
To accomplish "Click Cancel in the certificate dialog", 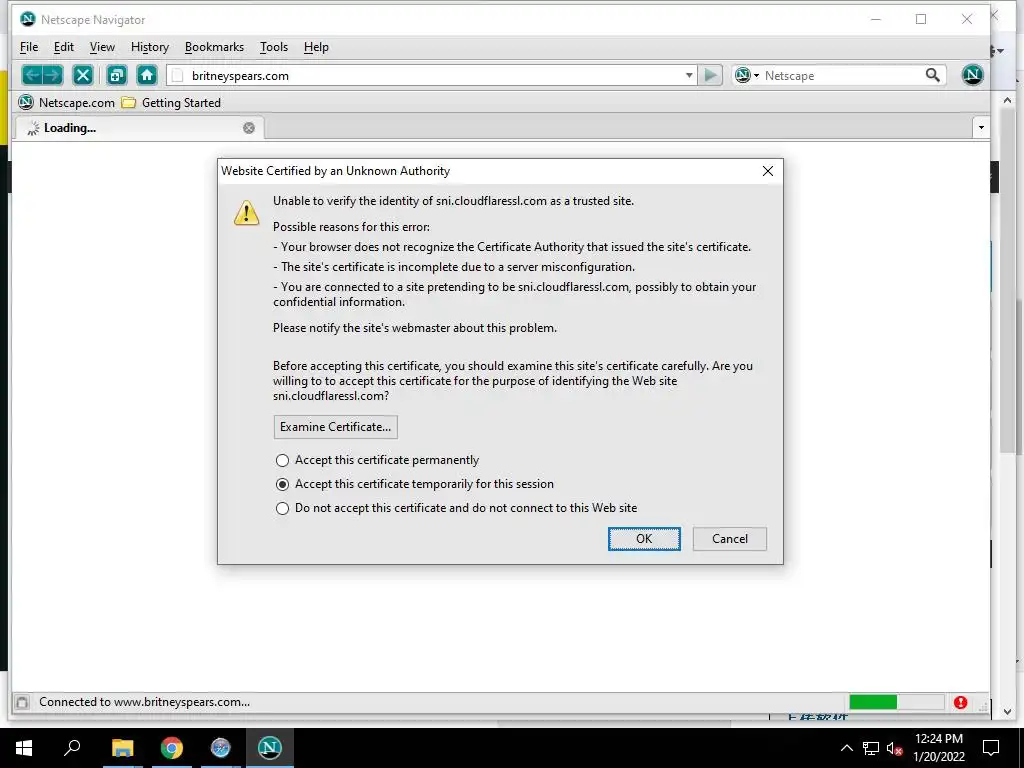I will click(x=729, y=539).
